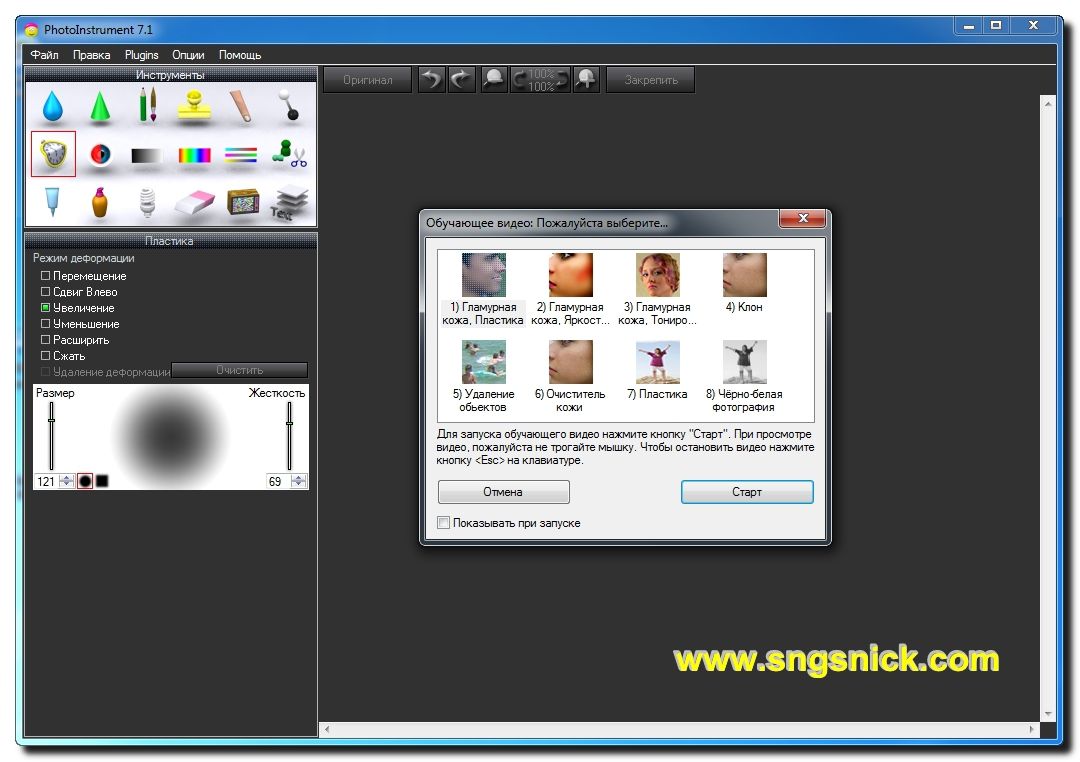Open the Файл menu
Viewport: 1080px width, 762px height.
[44, 55]
